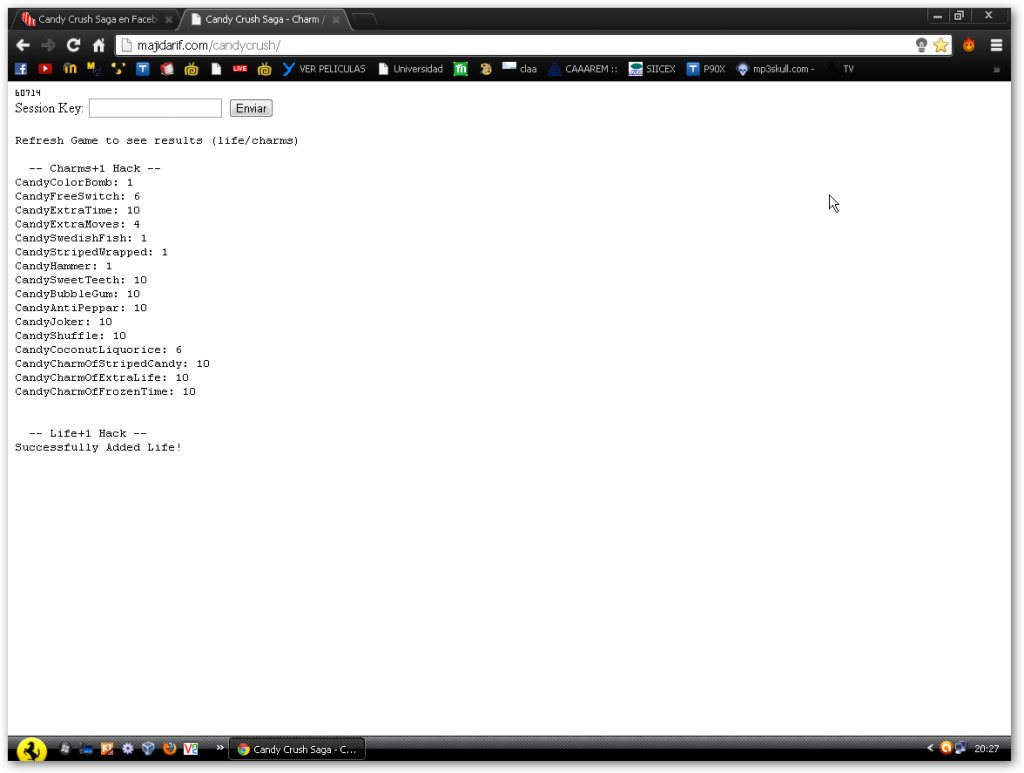Open the P90X bookmark
Viewport: 1024px width, 773px height.
click(705, 69)
